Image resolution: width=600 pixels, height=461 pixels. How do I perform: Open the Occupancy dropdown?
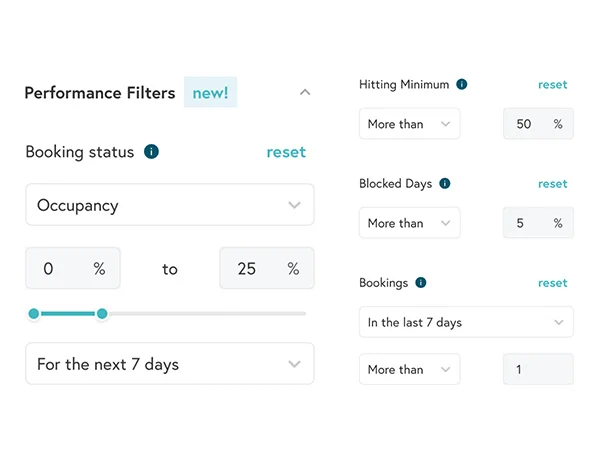coord(170,205)
